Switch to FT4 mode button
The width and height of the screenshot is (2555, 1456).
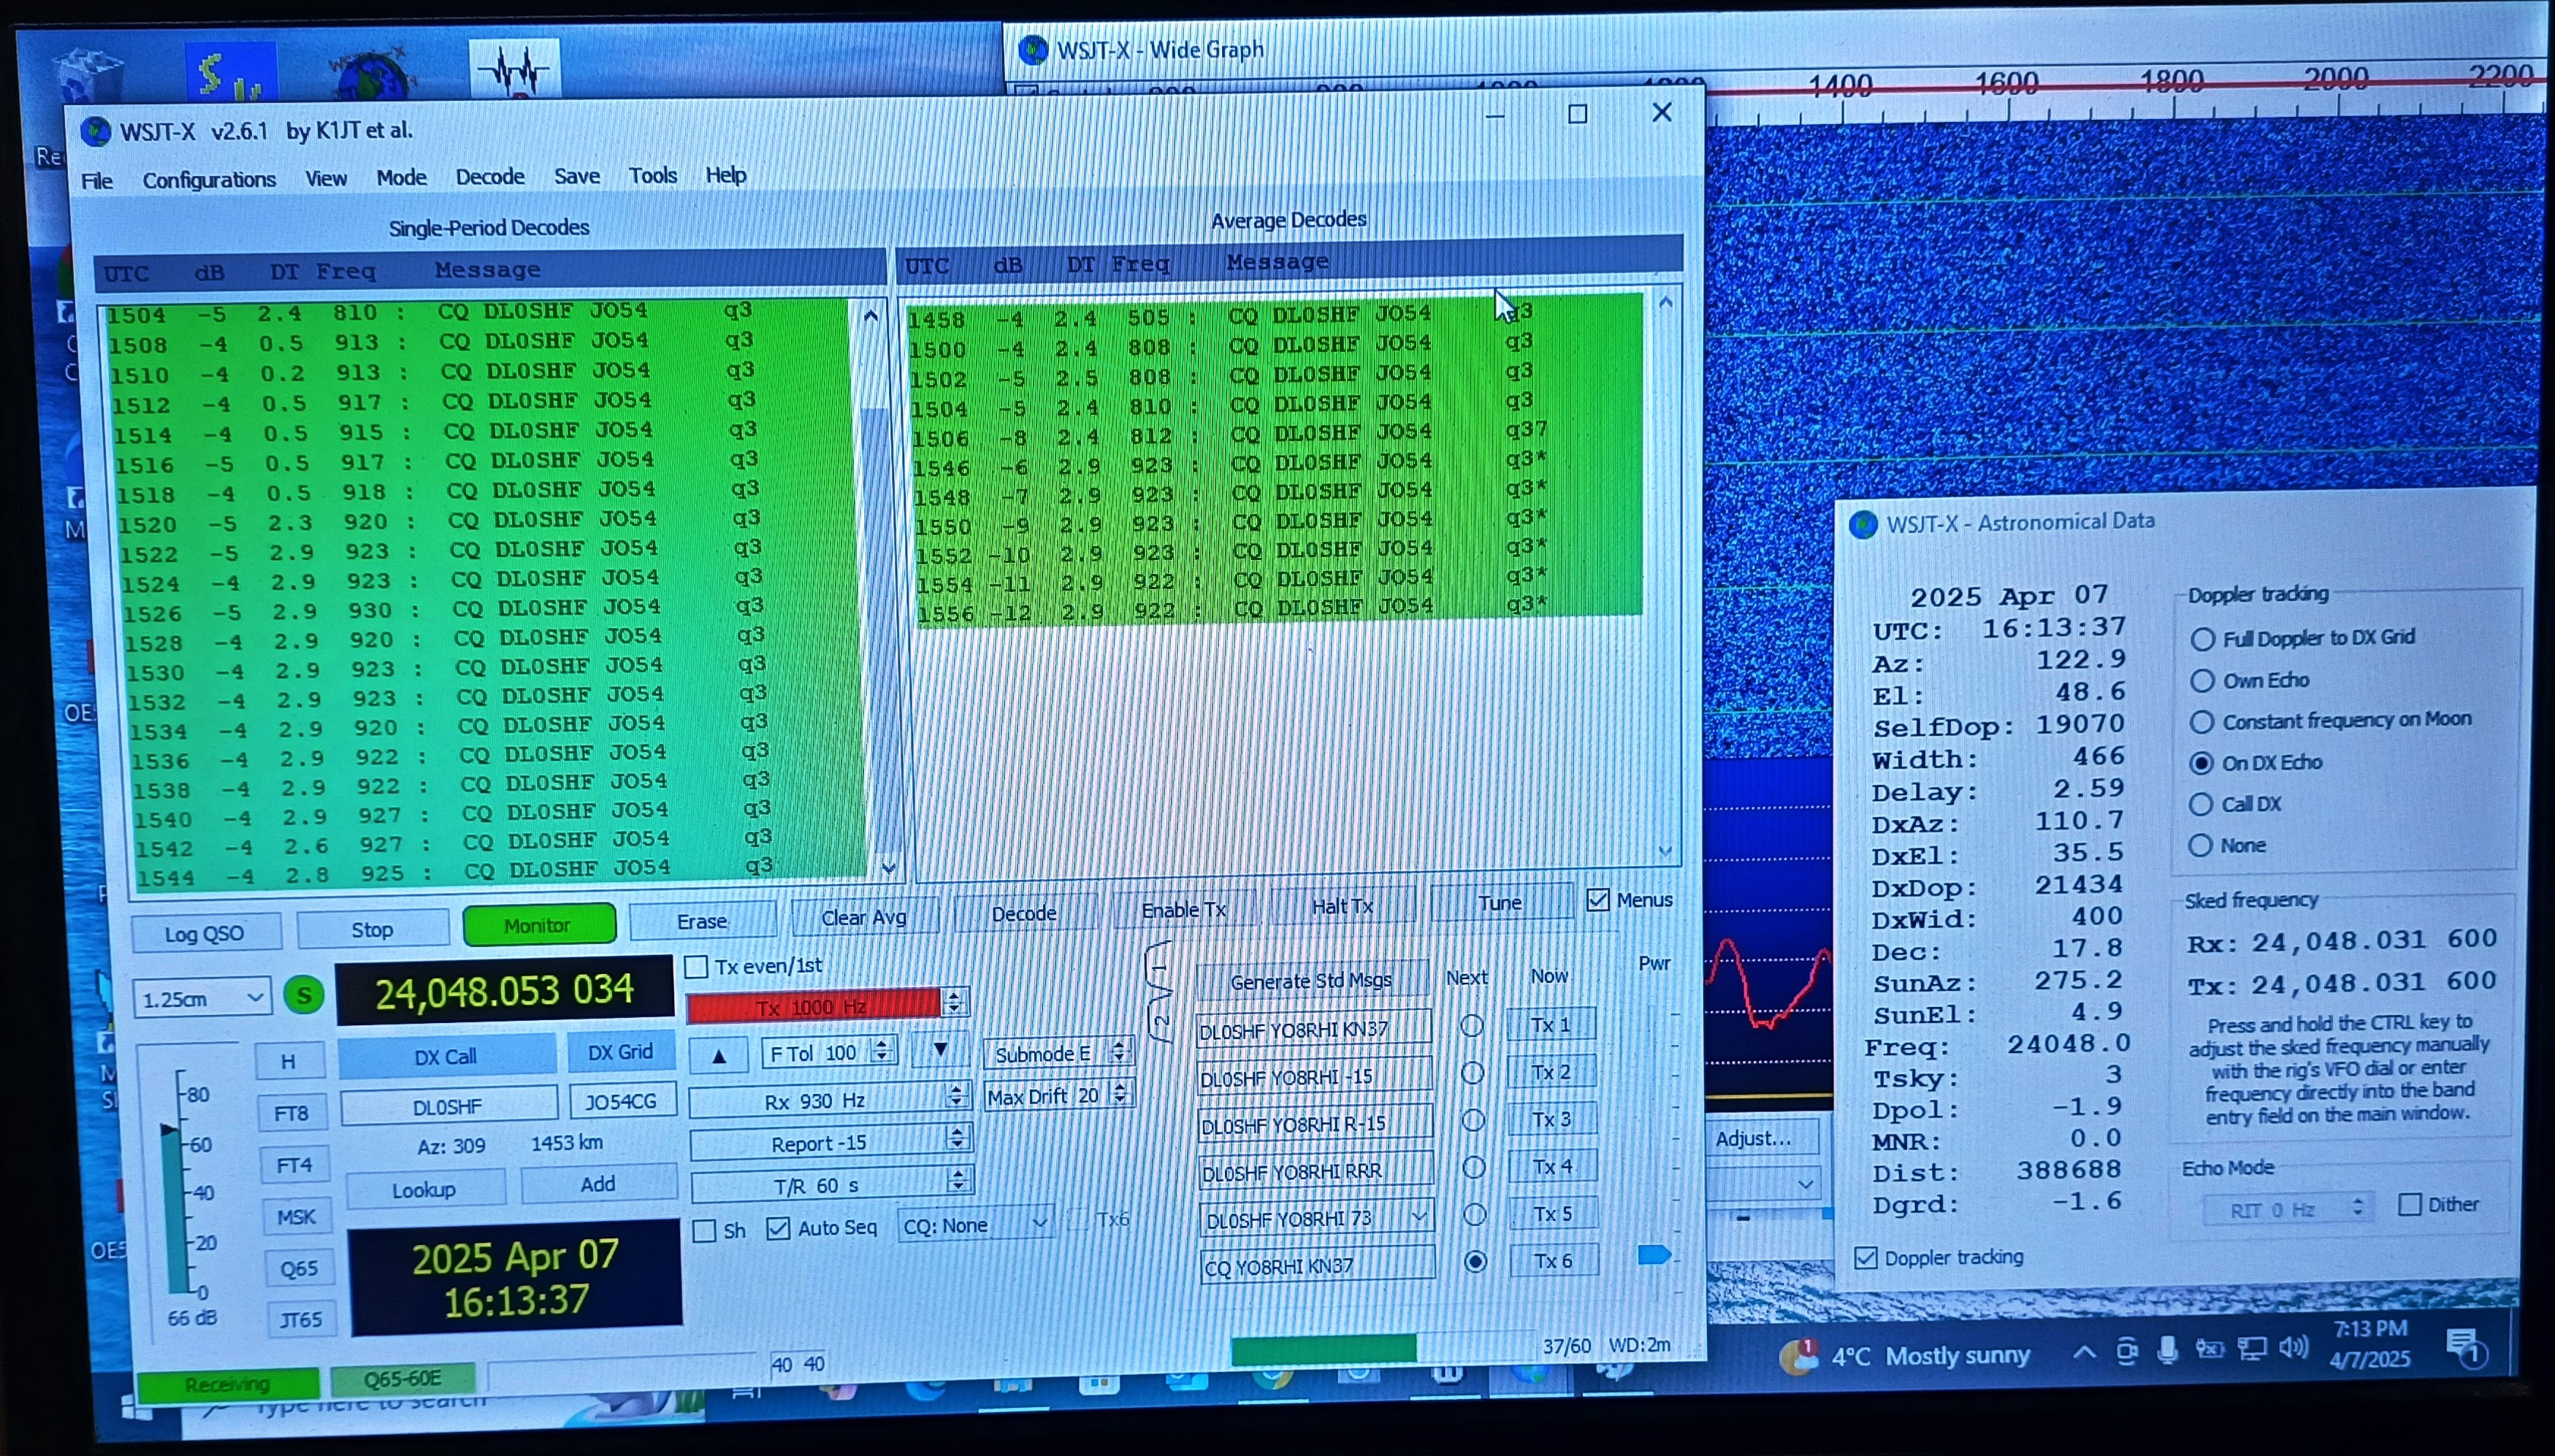[294, 1165]
